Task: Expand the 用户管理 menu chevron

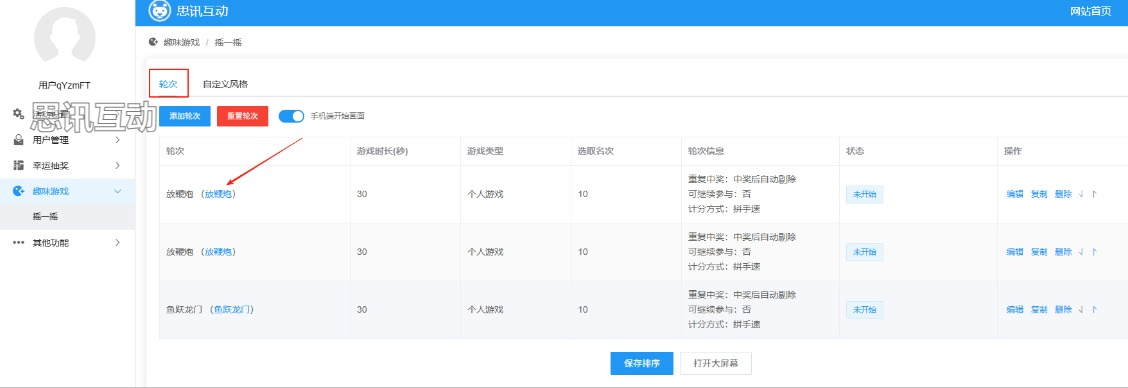Action: [118, 140]
